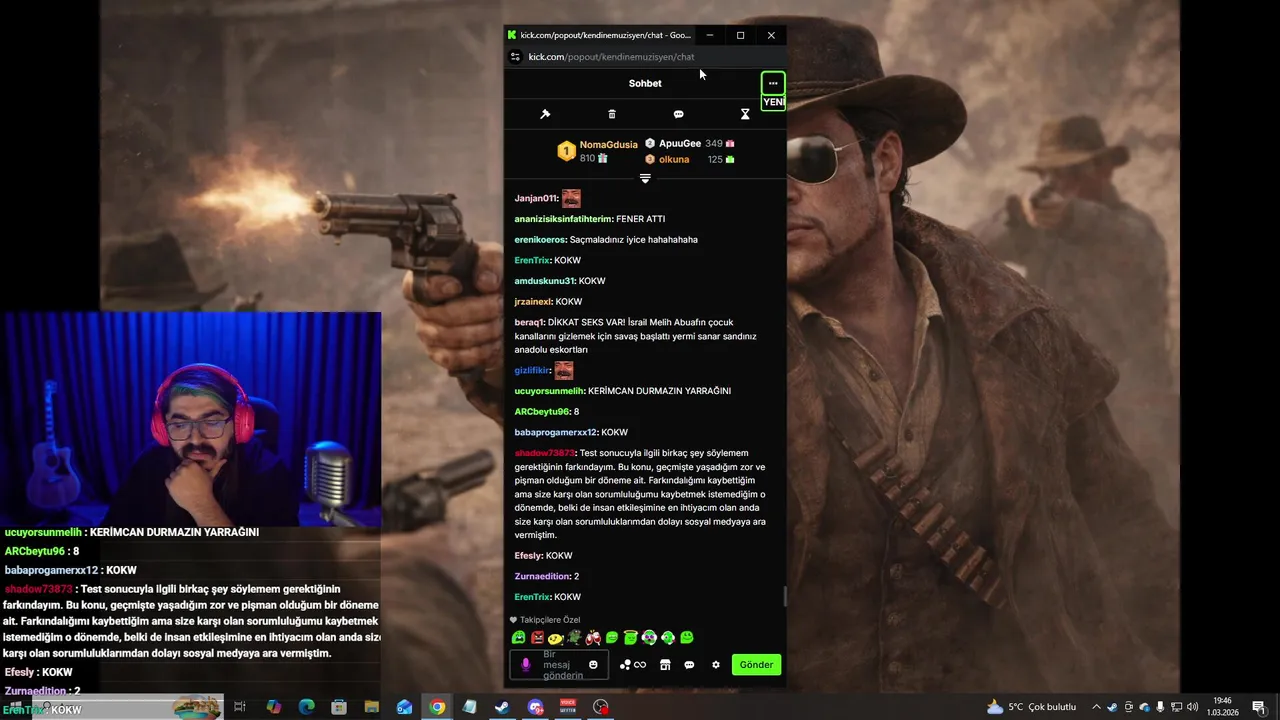Click username gizlifikir in chat
Screen dimensions: 1280x720
(x=532, y=371)
